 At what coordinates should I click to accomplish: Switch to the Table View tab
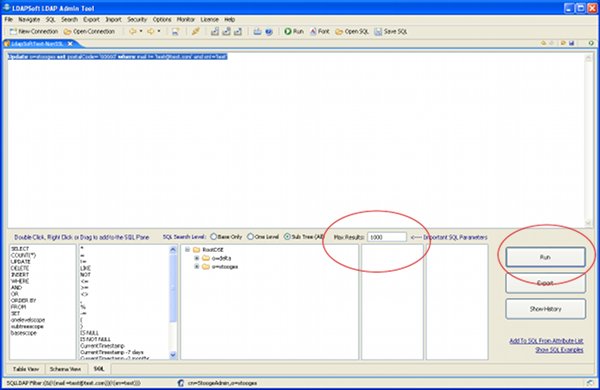tap(26, 369)
